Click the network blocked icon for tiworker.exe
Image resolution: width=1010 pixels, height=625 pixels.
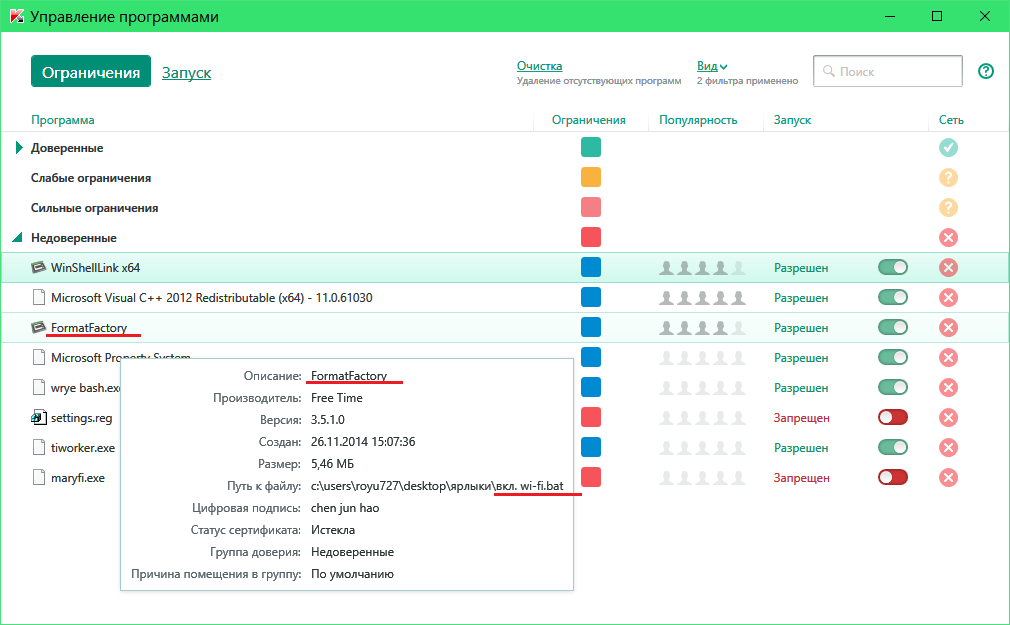tap(949, 448)
